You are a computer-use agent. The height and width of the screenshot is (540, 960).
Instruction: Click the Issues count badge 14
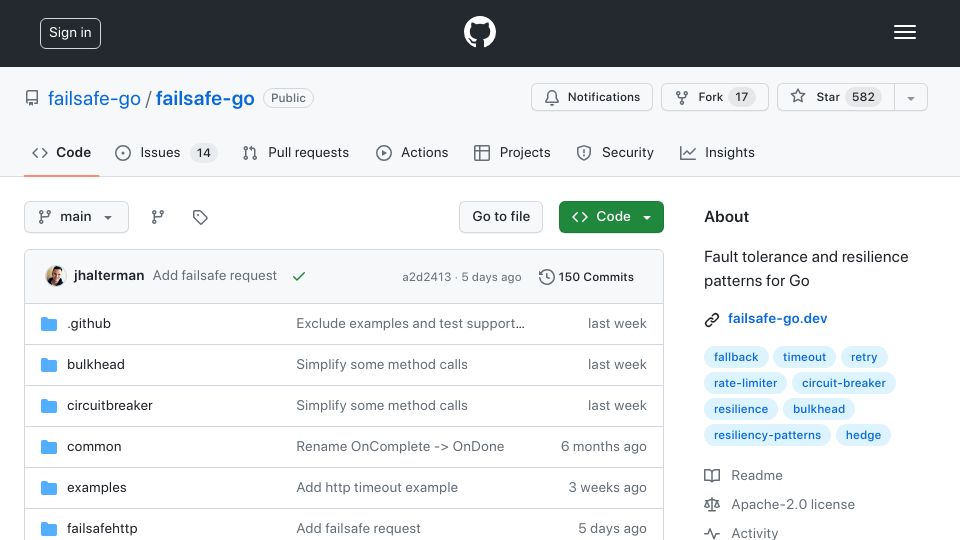[203, 152]
